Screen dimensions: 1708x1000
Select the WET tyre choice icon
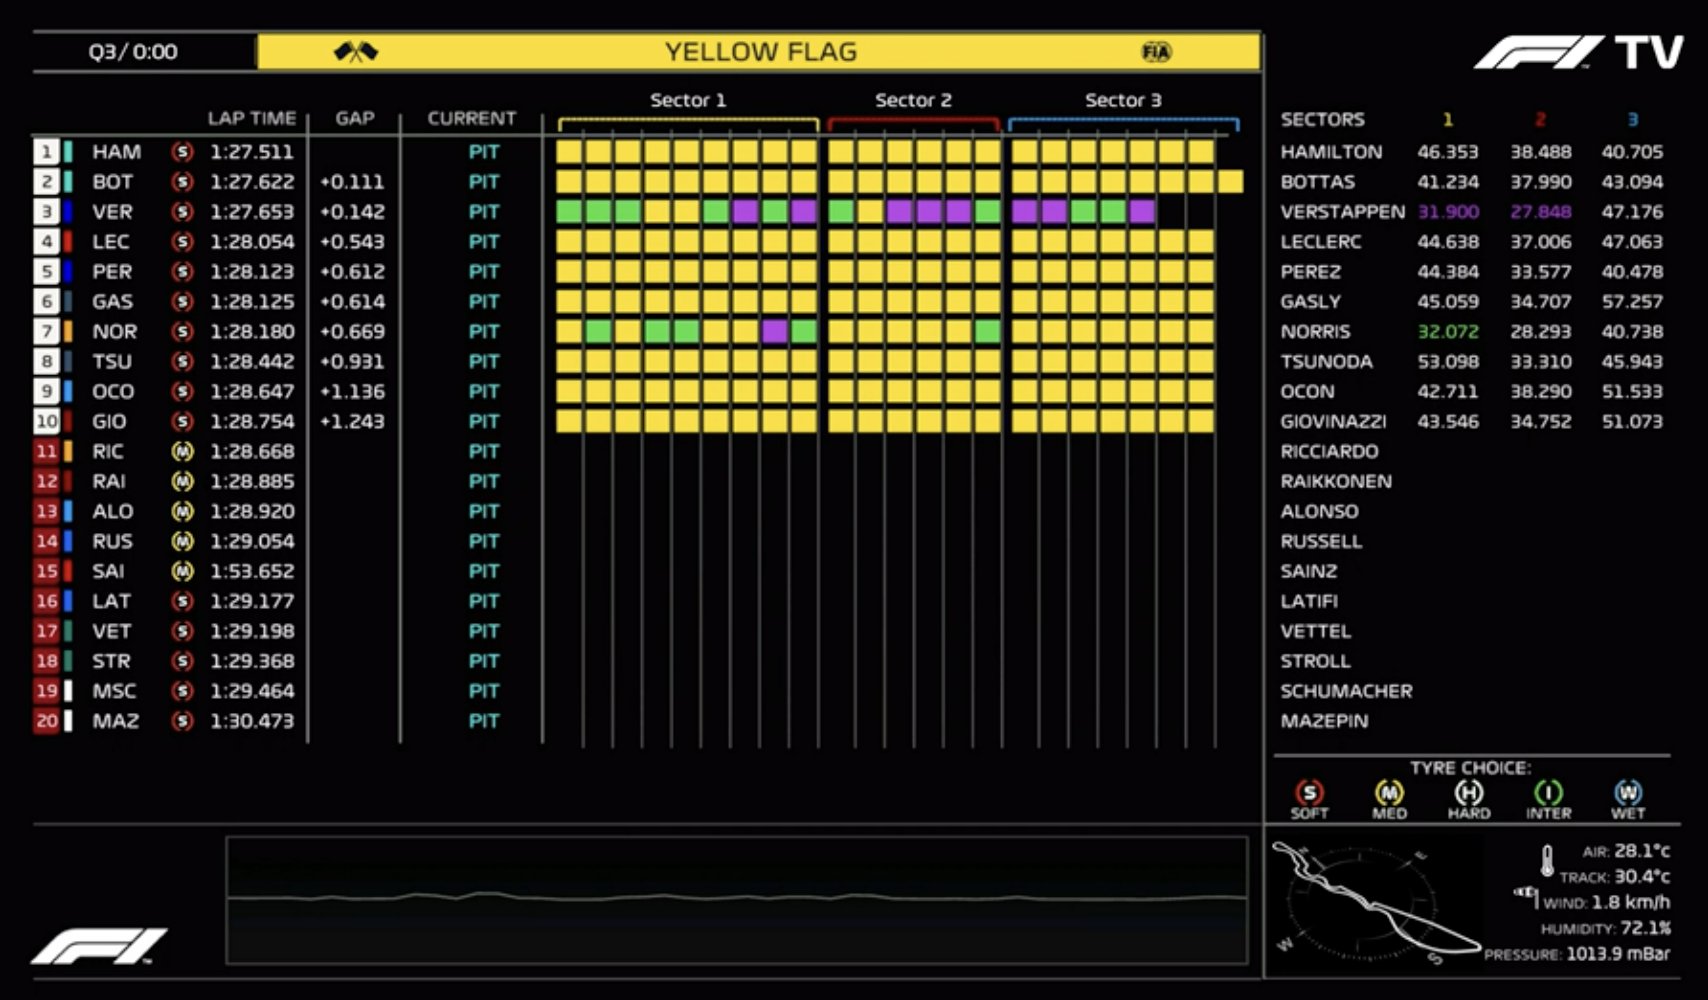[1627, 793]
